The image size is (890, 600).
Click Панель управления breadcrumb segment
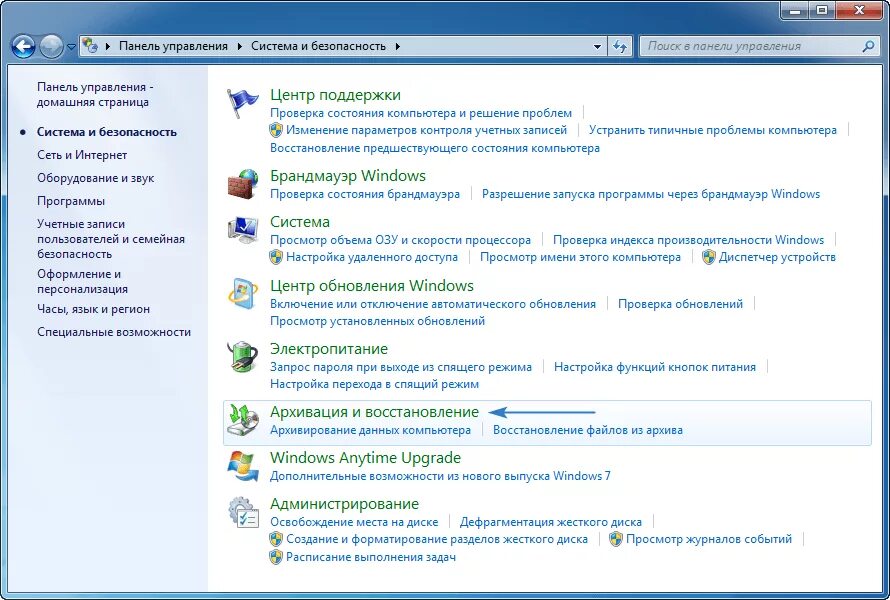(x=173, y=46)
